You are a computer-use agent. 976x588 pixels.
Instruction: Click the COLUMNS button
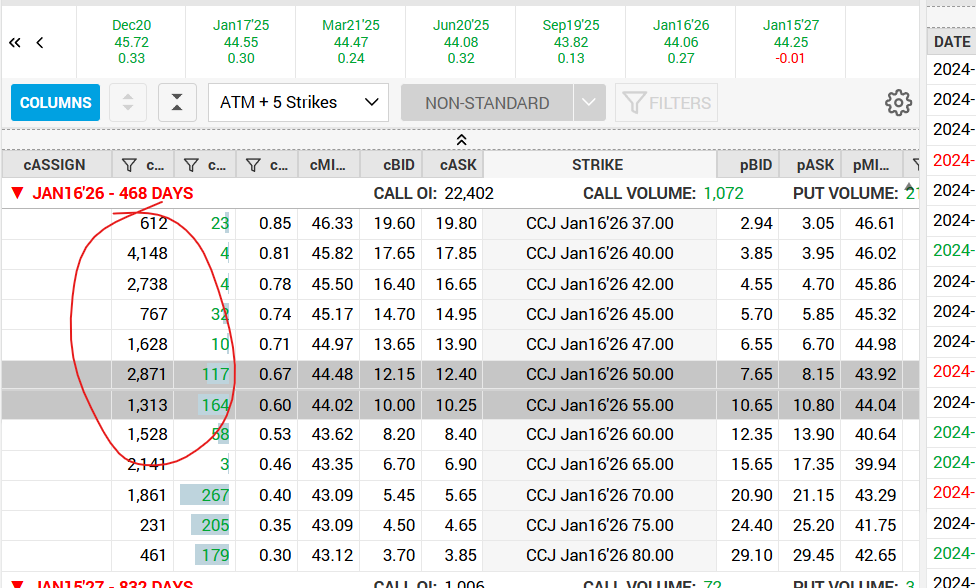(x=55, y=103)
